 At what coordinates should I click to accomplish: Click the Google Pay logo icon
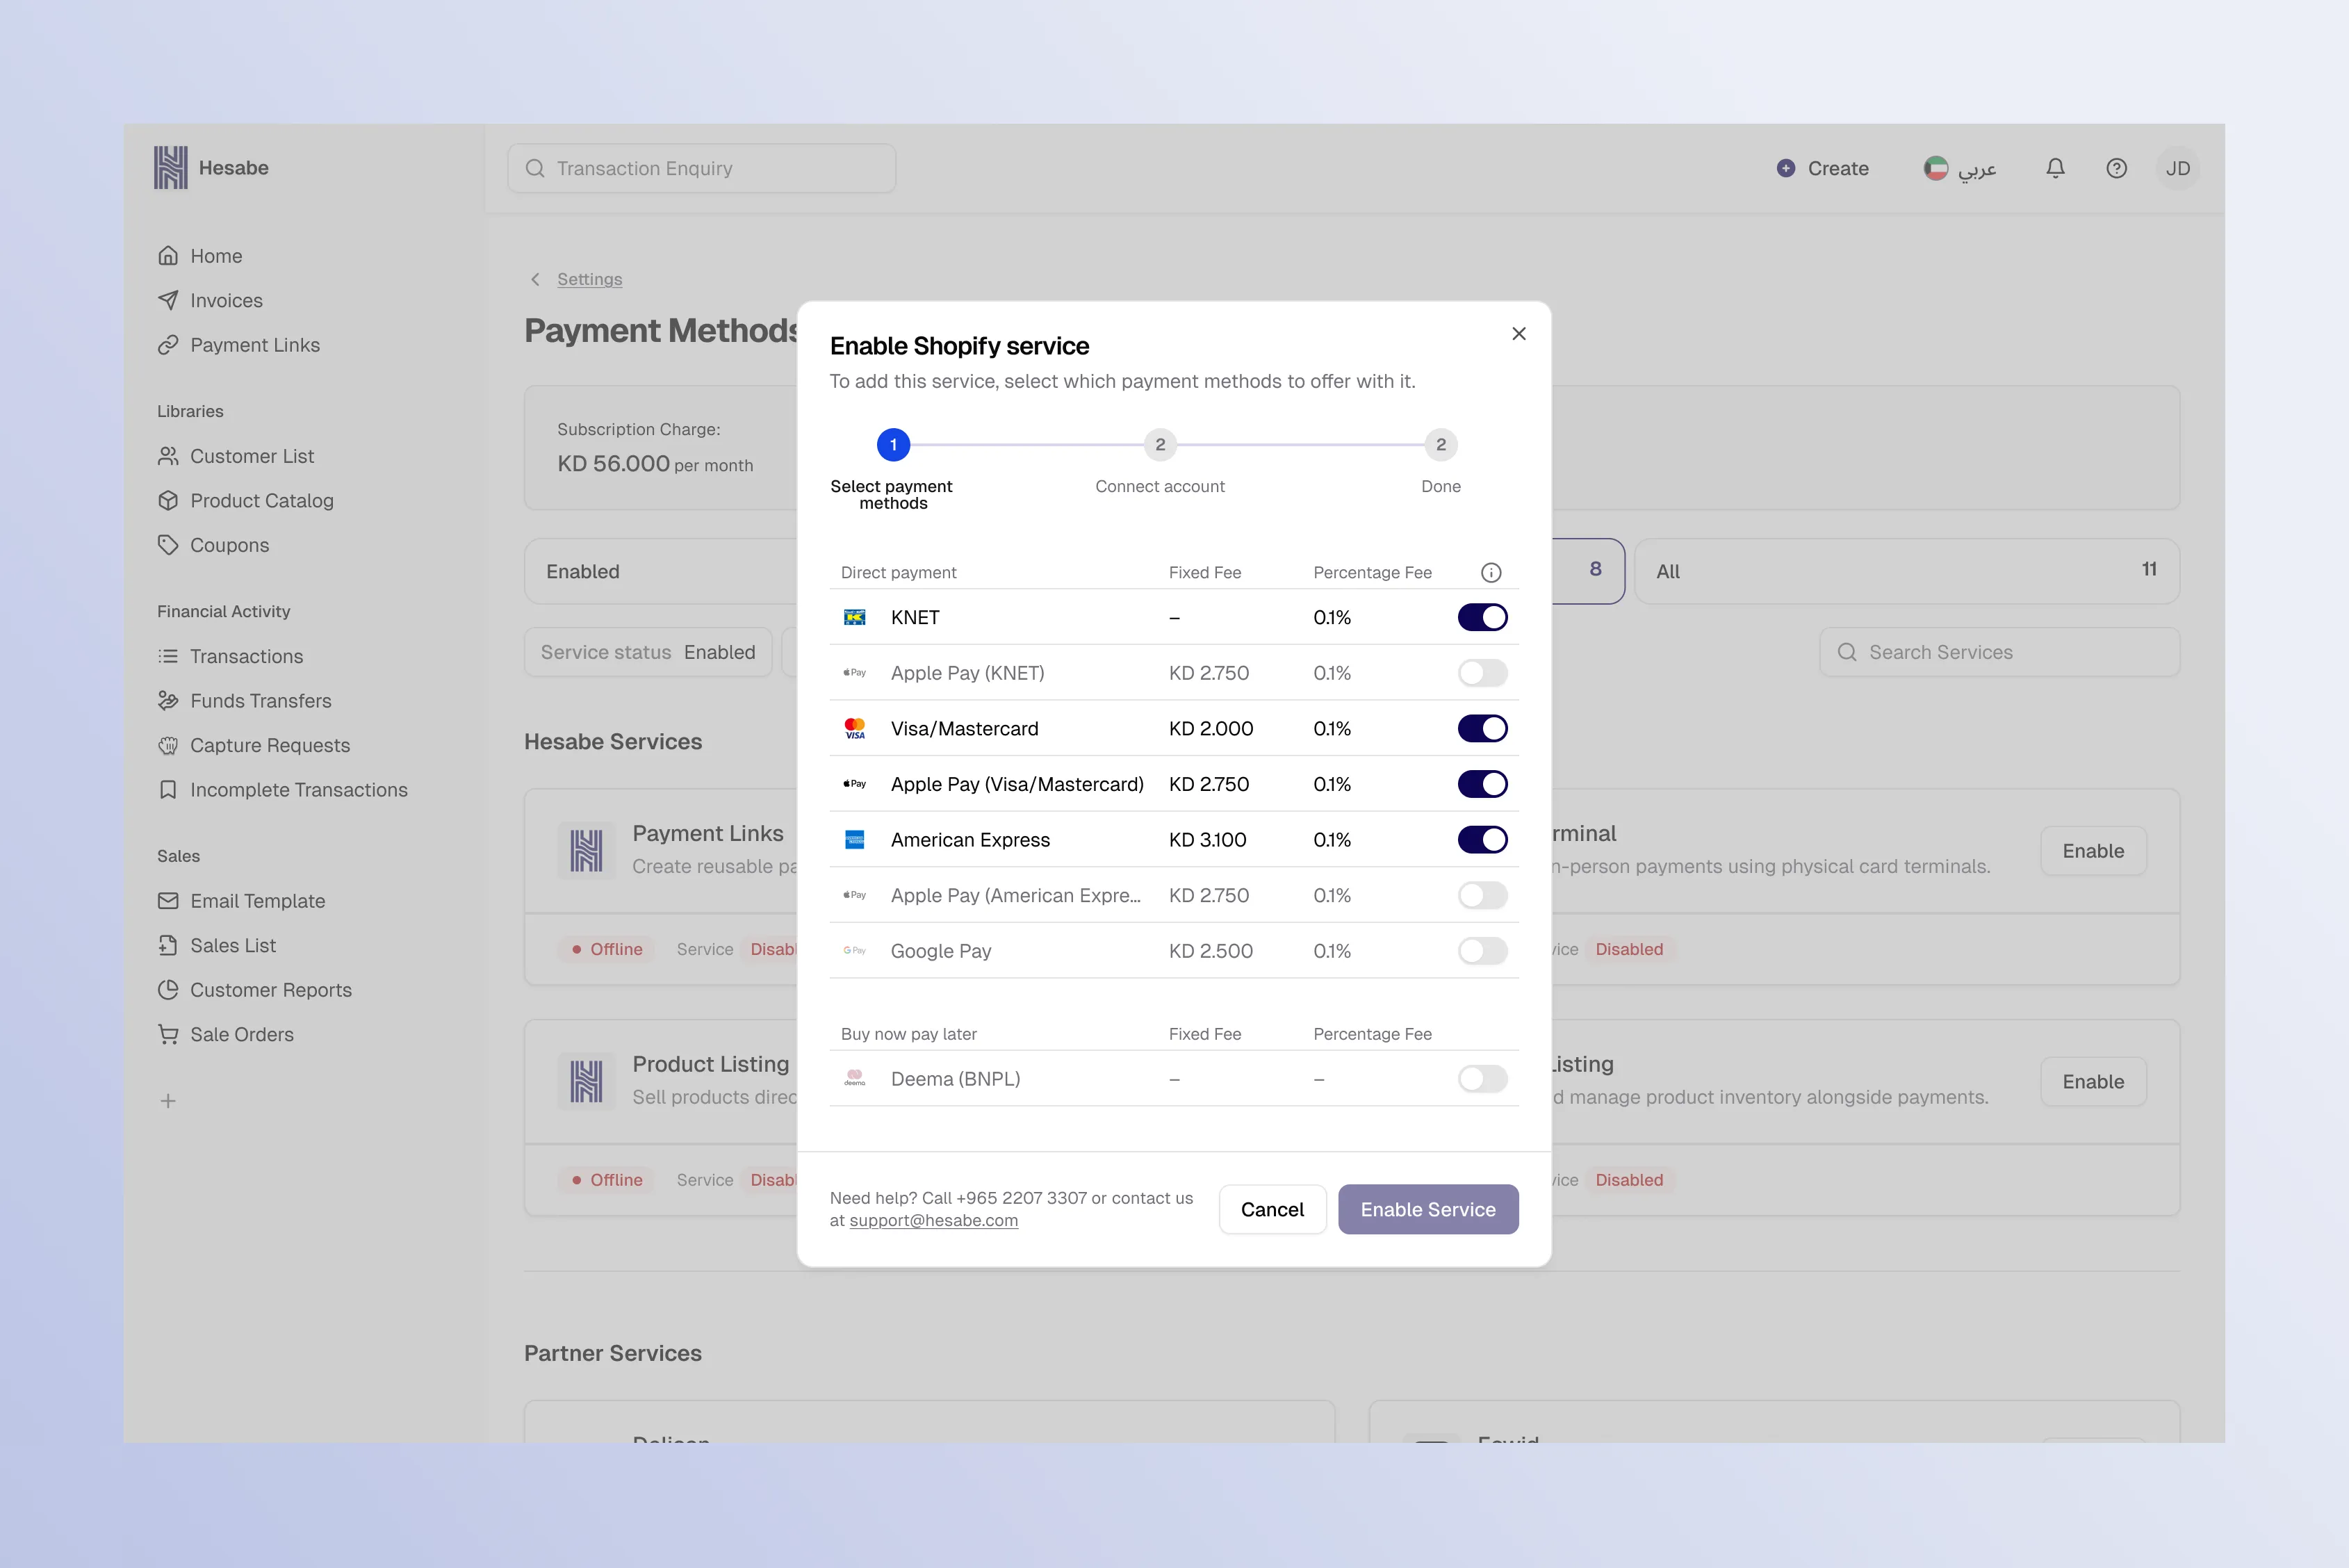pos(854,951)
